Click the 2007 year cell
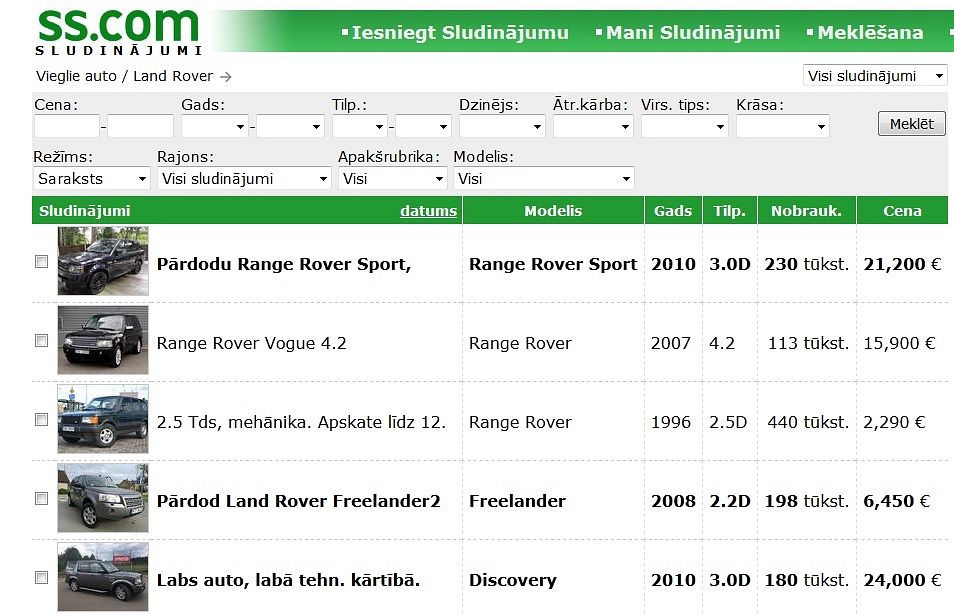 671,343
